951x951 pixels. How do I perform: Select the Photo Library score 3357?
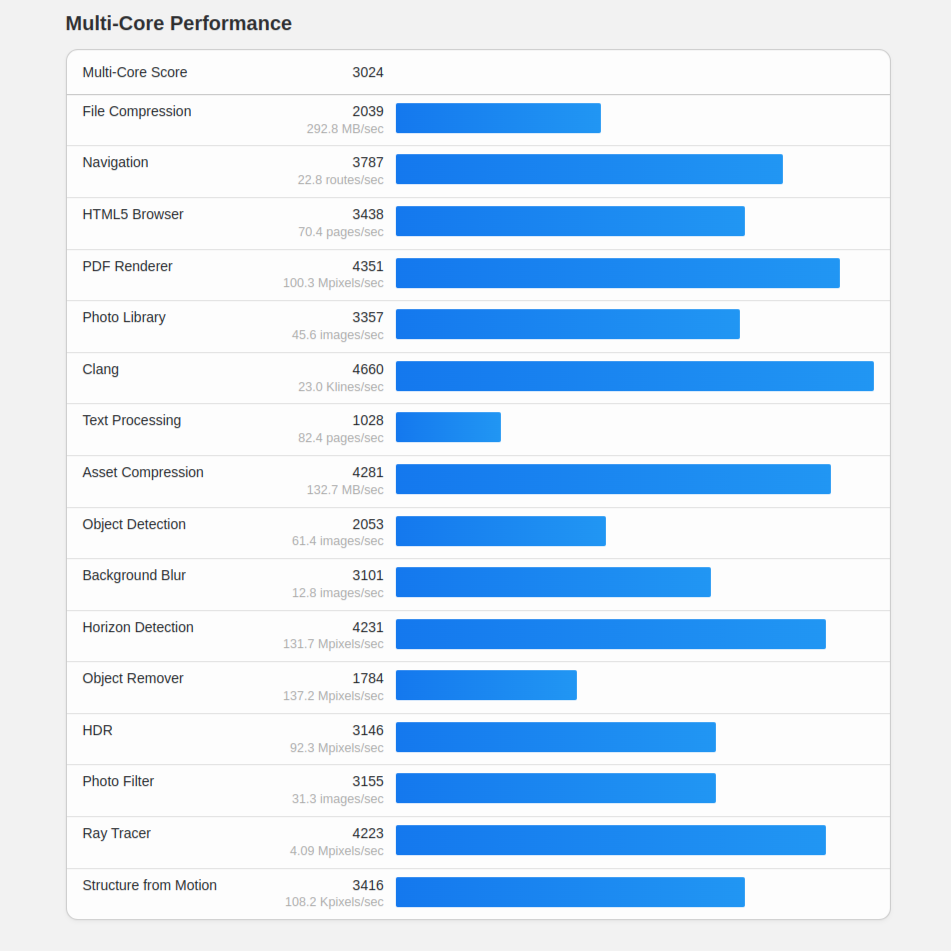pyautogui.click(x=367, y=317)
